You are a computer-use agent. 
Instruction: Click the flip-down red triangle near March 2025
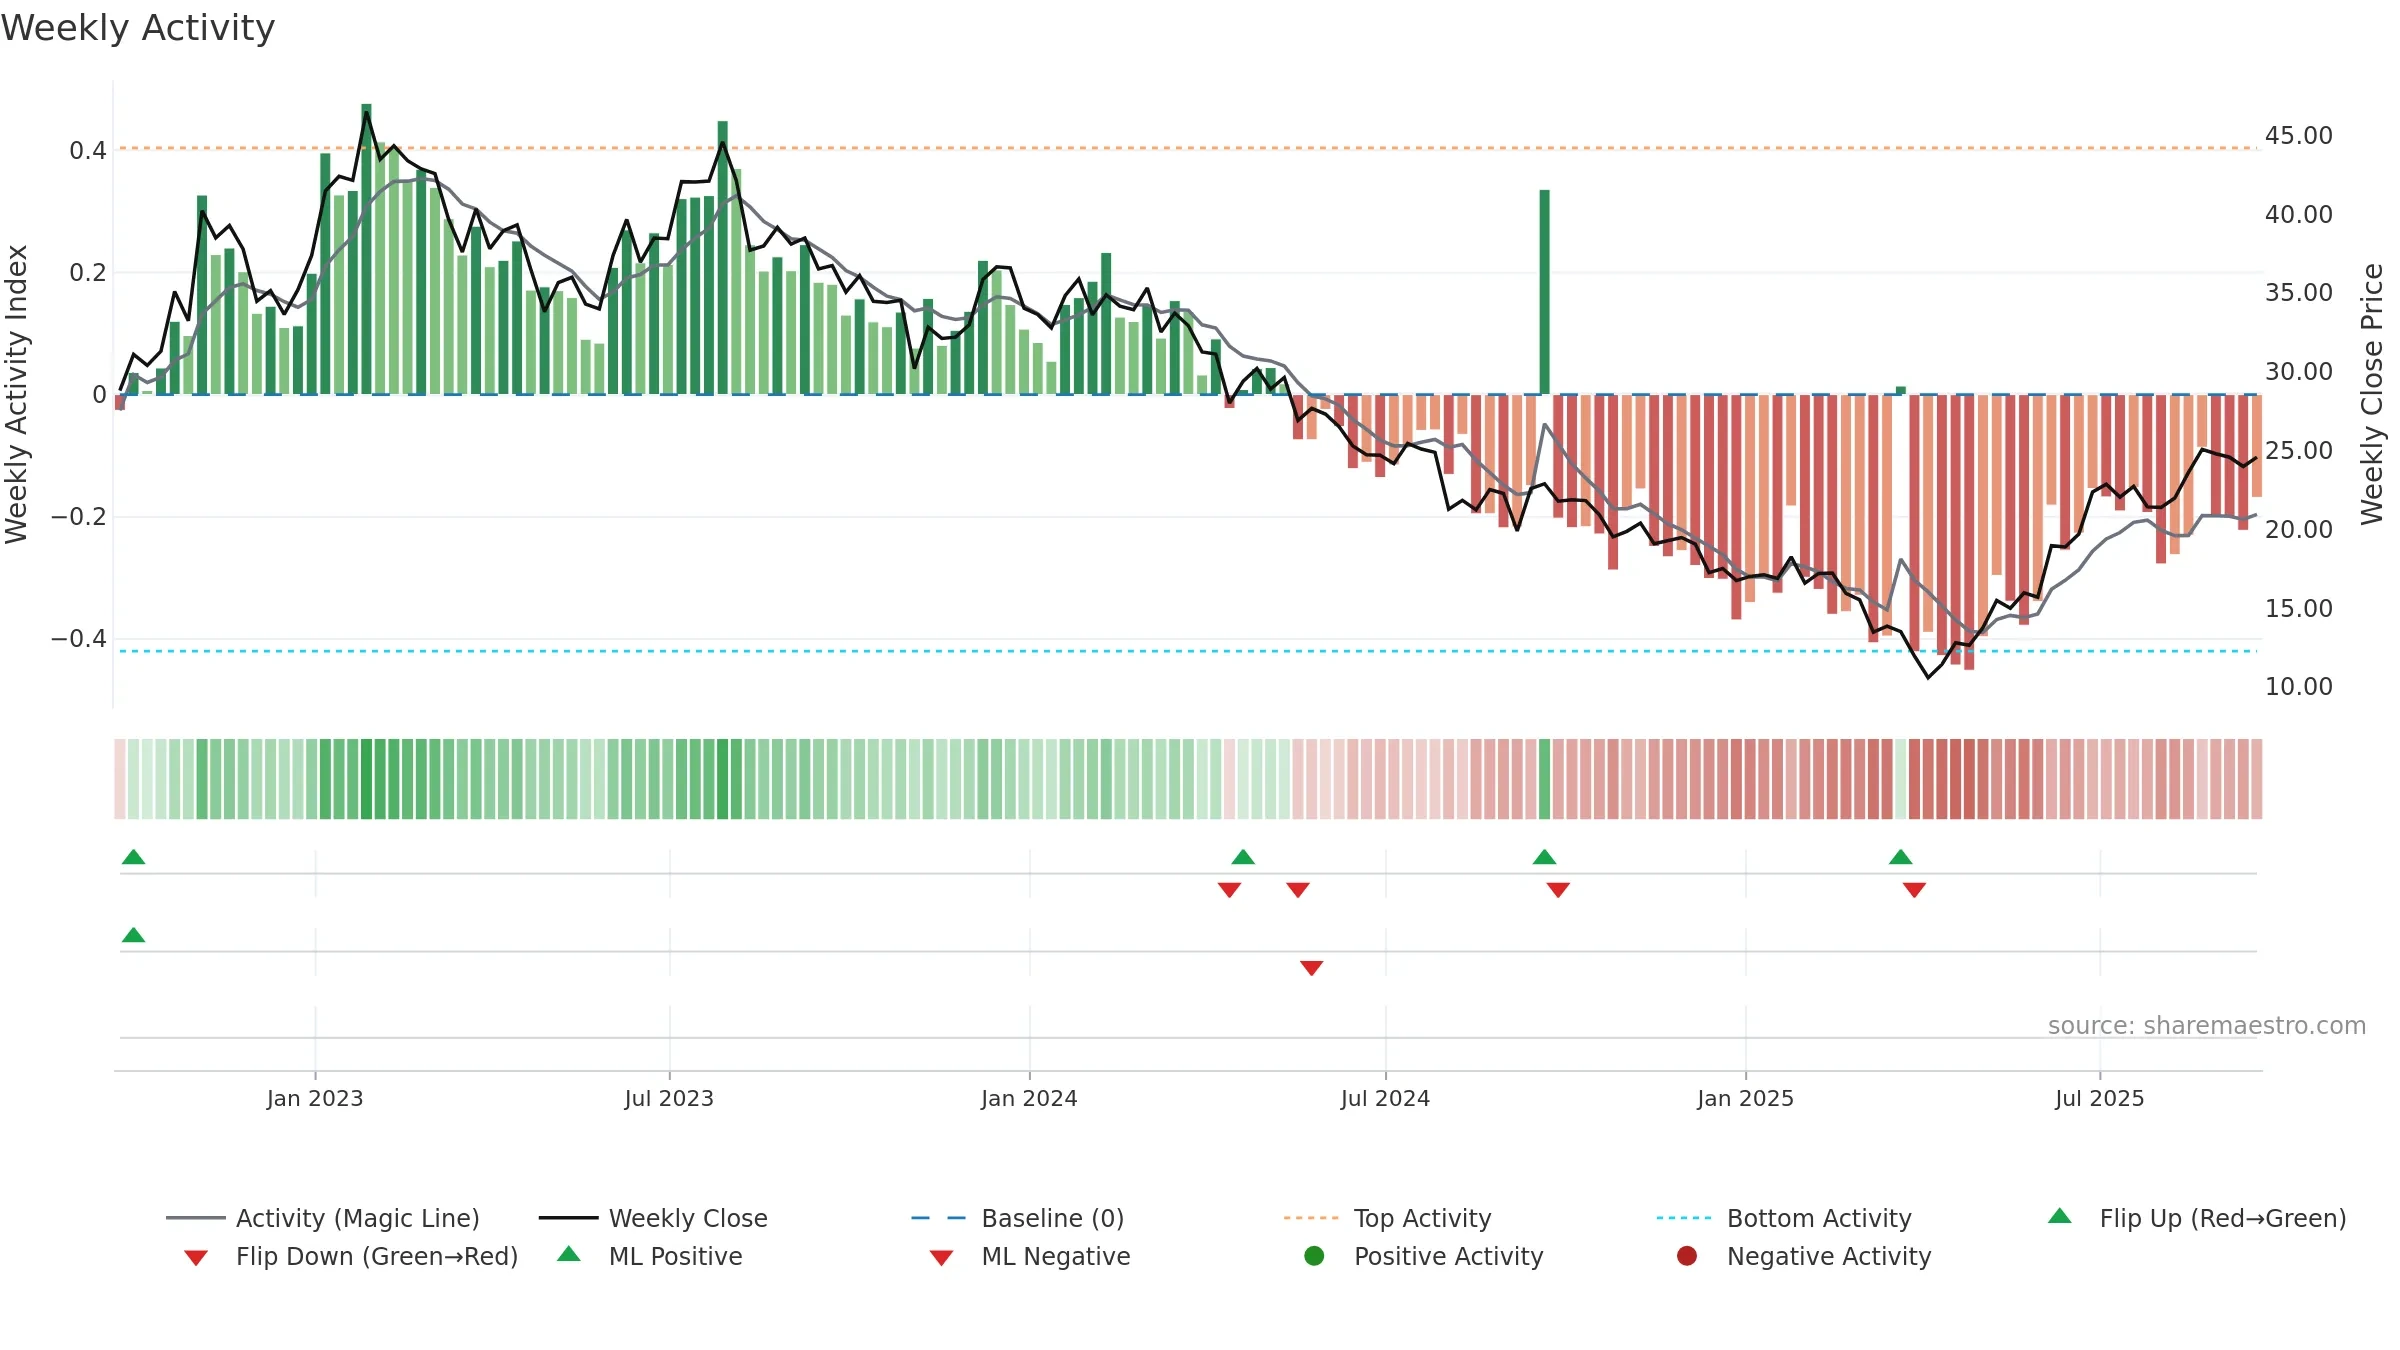tap(1914, 890)
